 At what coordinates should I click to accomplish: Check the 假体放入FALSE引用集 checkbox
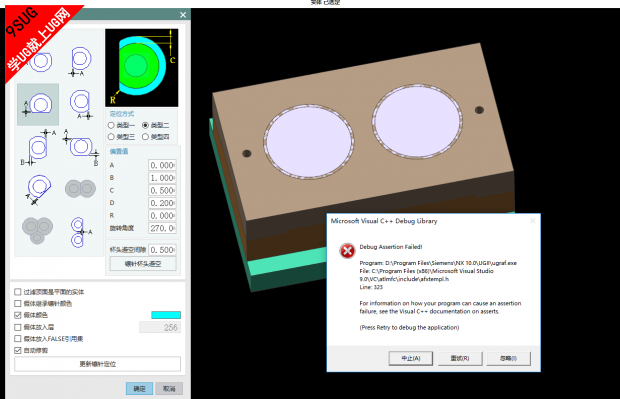(17, 338)
